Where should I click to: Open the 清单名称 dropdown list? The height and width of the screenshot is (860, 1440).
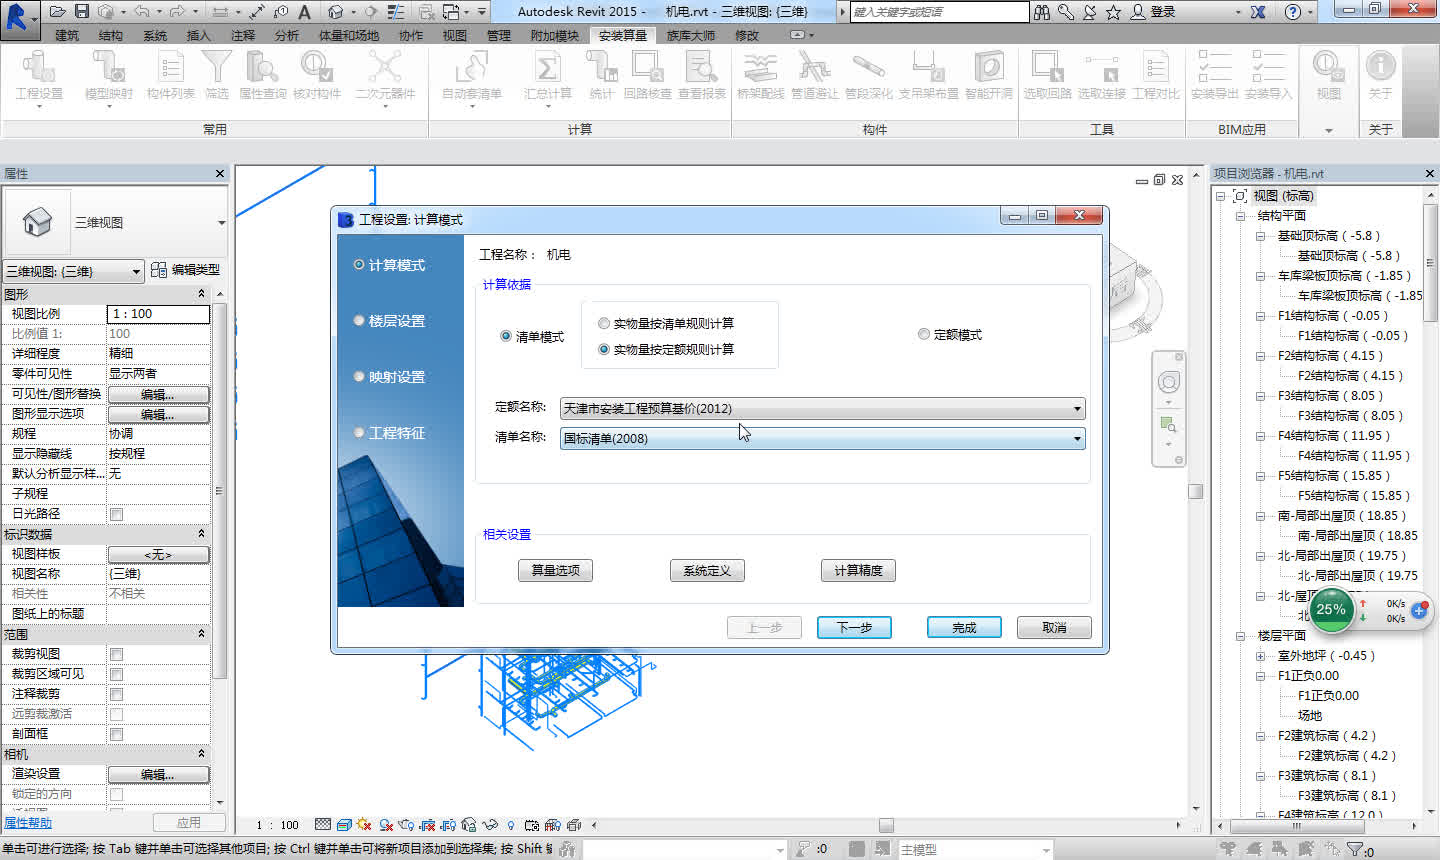click(1076, 438)
